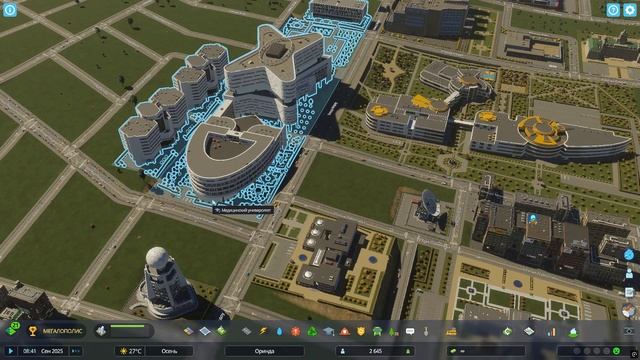Open the money balance panel

[x=486, y=351]
